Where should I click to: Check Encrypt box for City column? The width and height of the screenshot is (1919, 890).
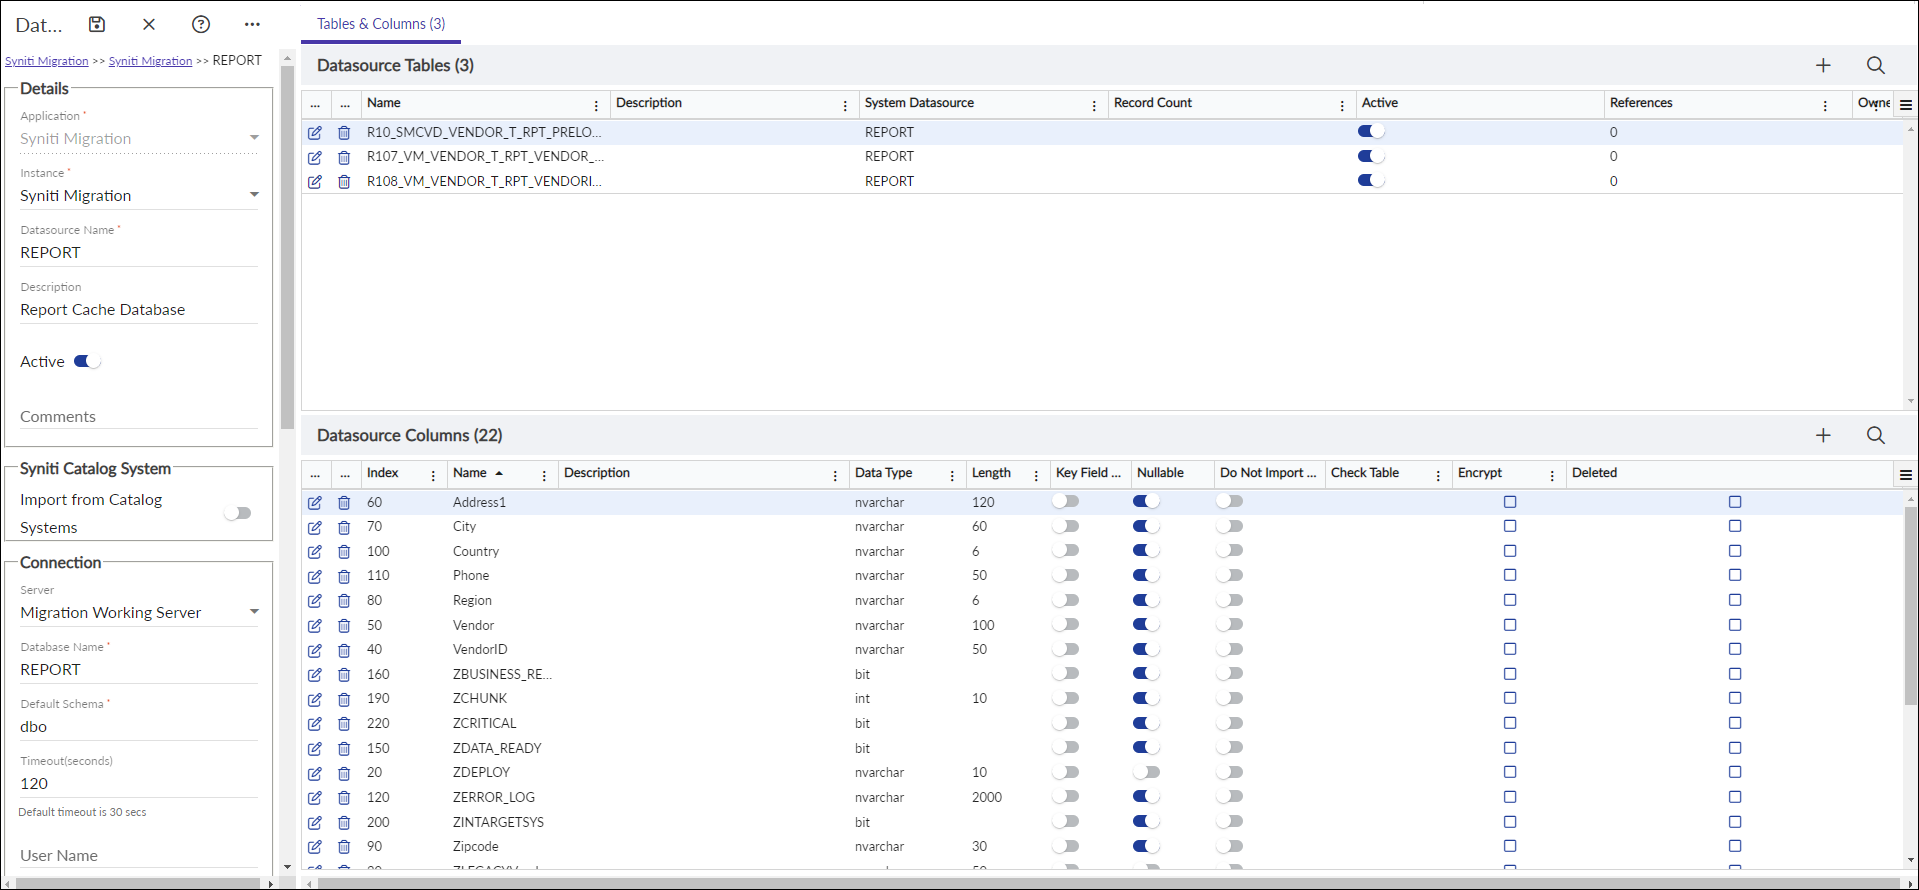tap(1510, 526)
